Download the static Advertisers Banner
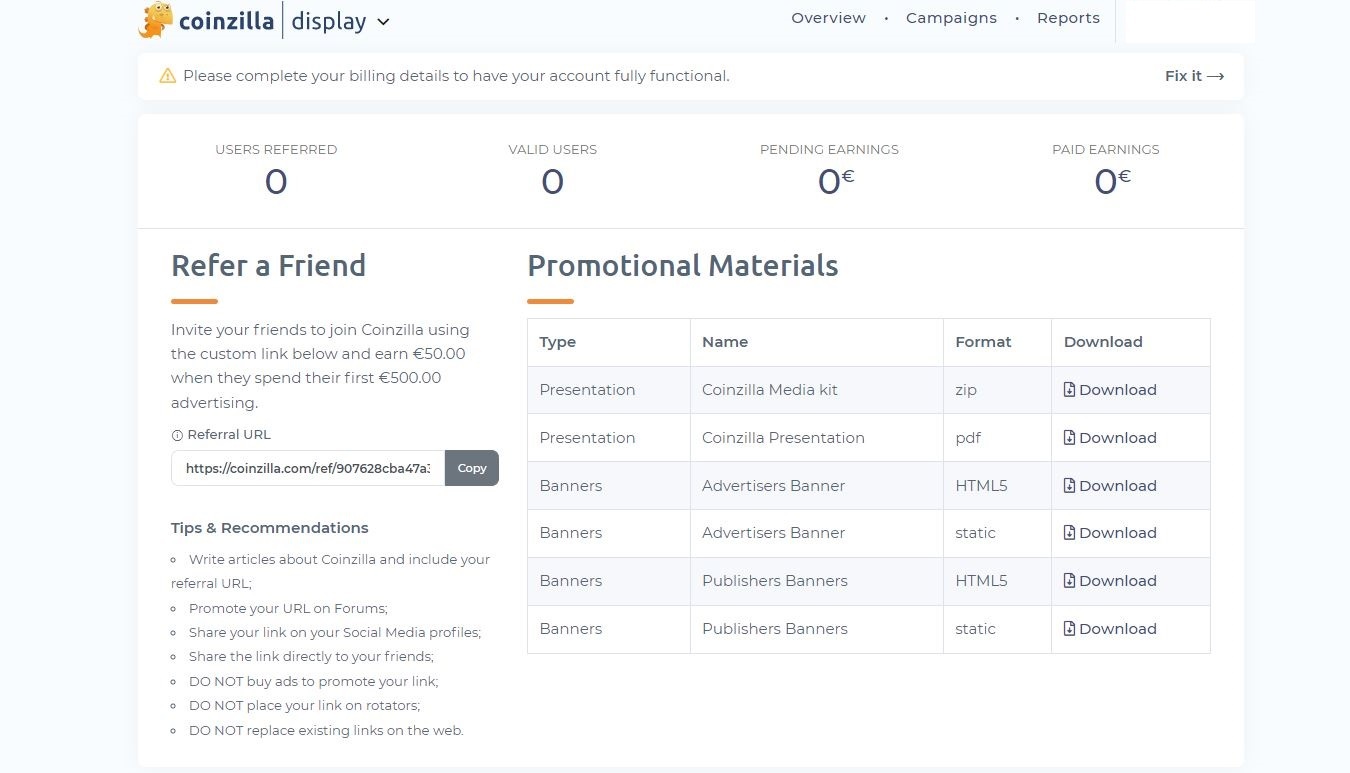The image size is (1350, 773). [x=1110, y=533]
